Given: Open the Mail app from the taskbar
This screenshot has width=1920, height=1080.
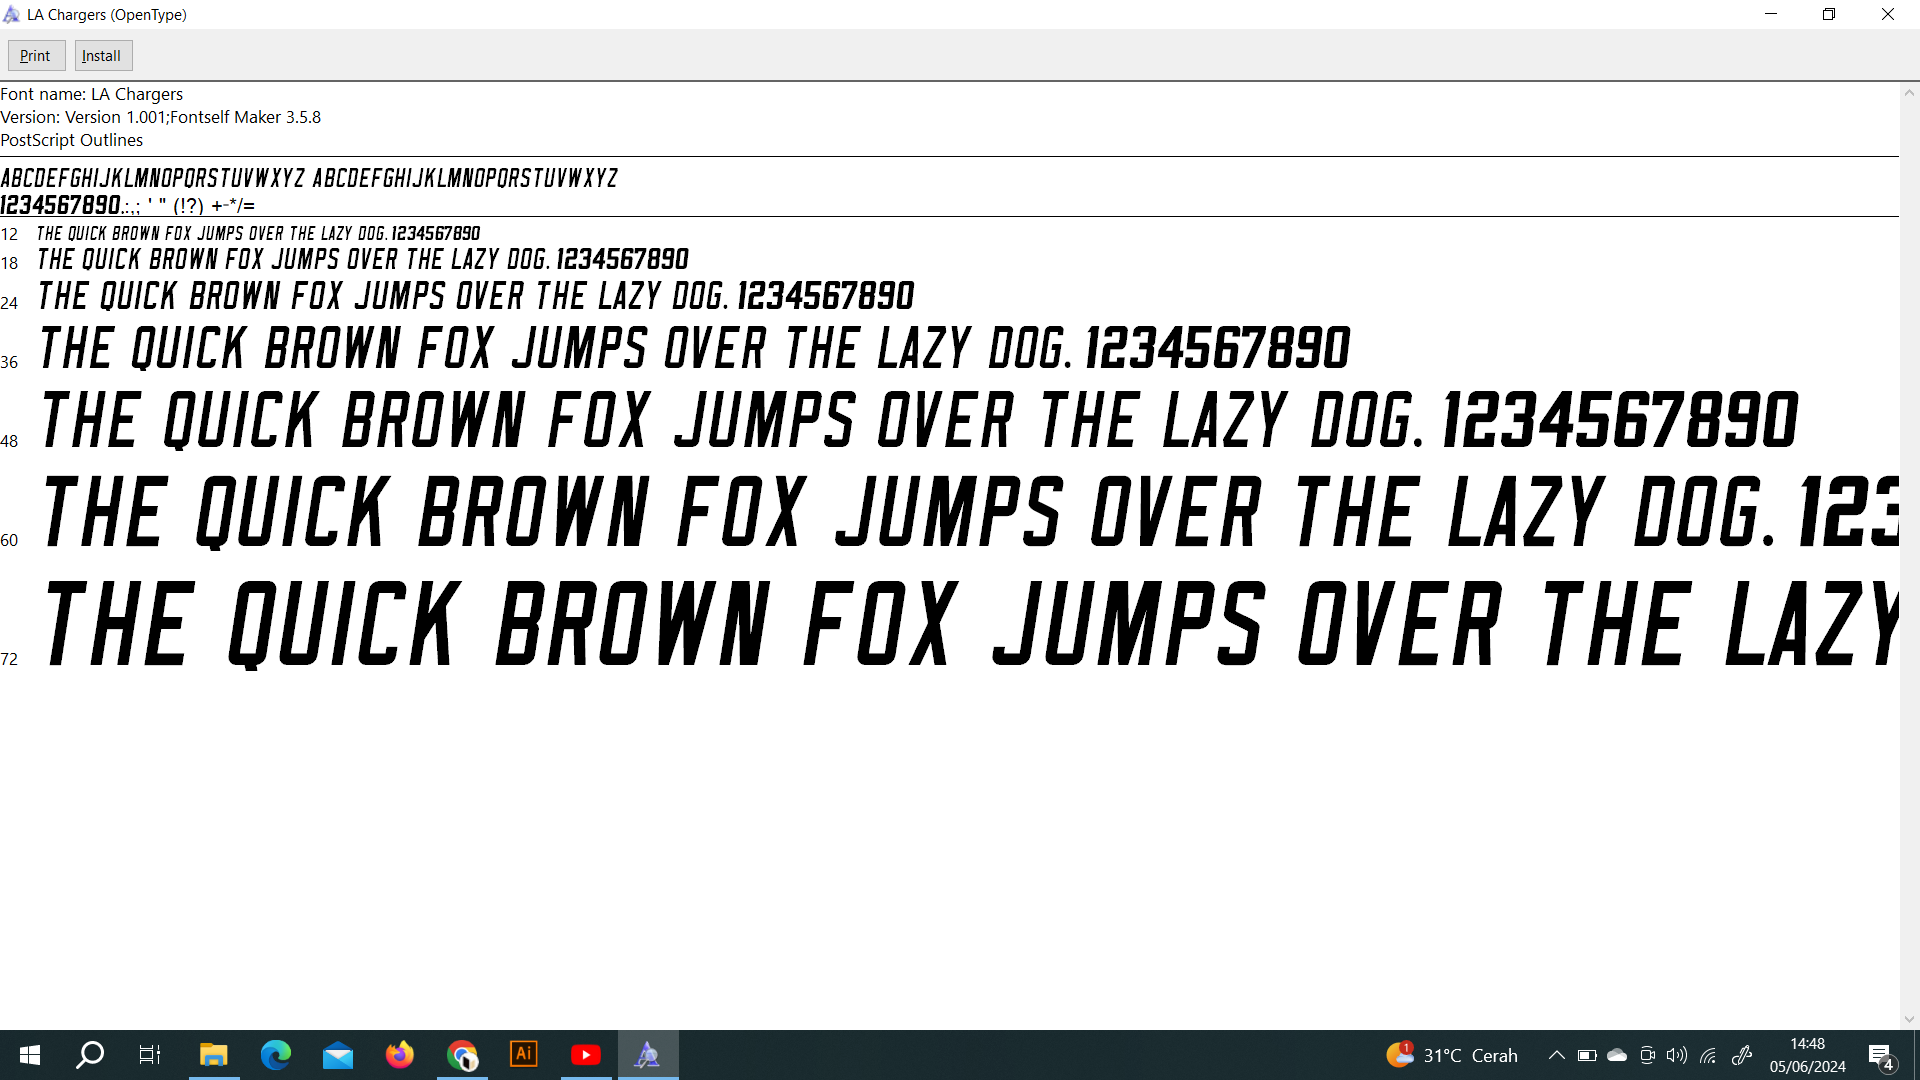Looking at the screenshot, I should pyautogui.click(x=338, y=1055).
